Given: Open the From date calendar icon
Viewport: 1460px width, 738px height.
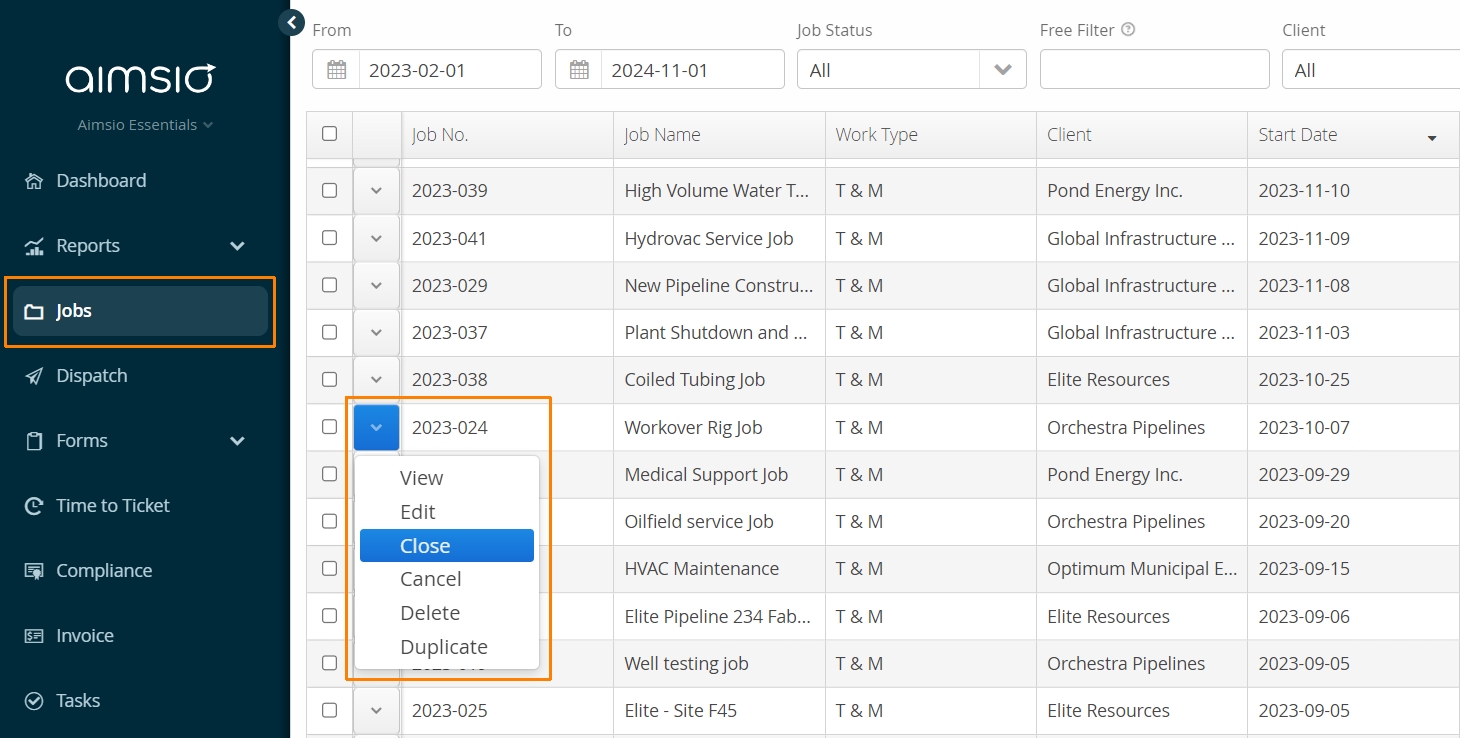Looking at the screenshot, I should pos(336,70).
